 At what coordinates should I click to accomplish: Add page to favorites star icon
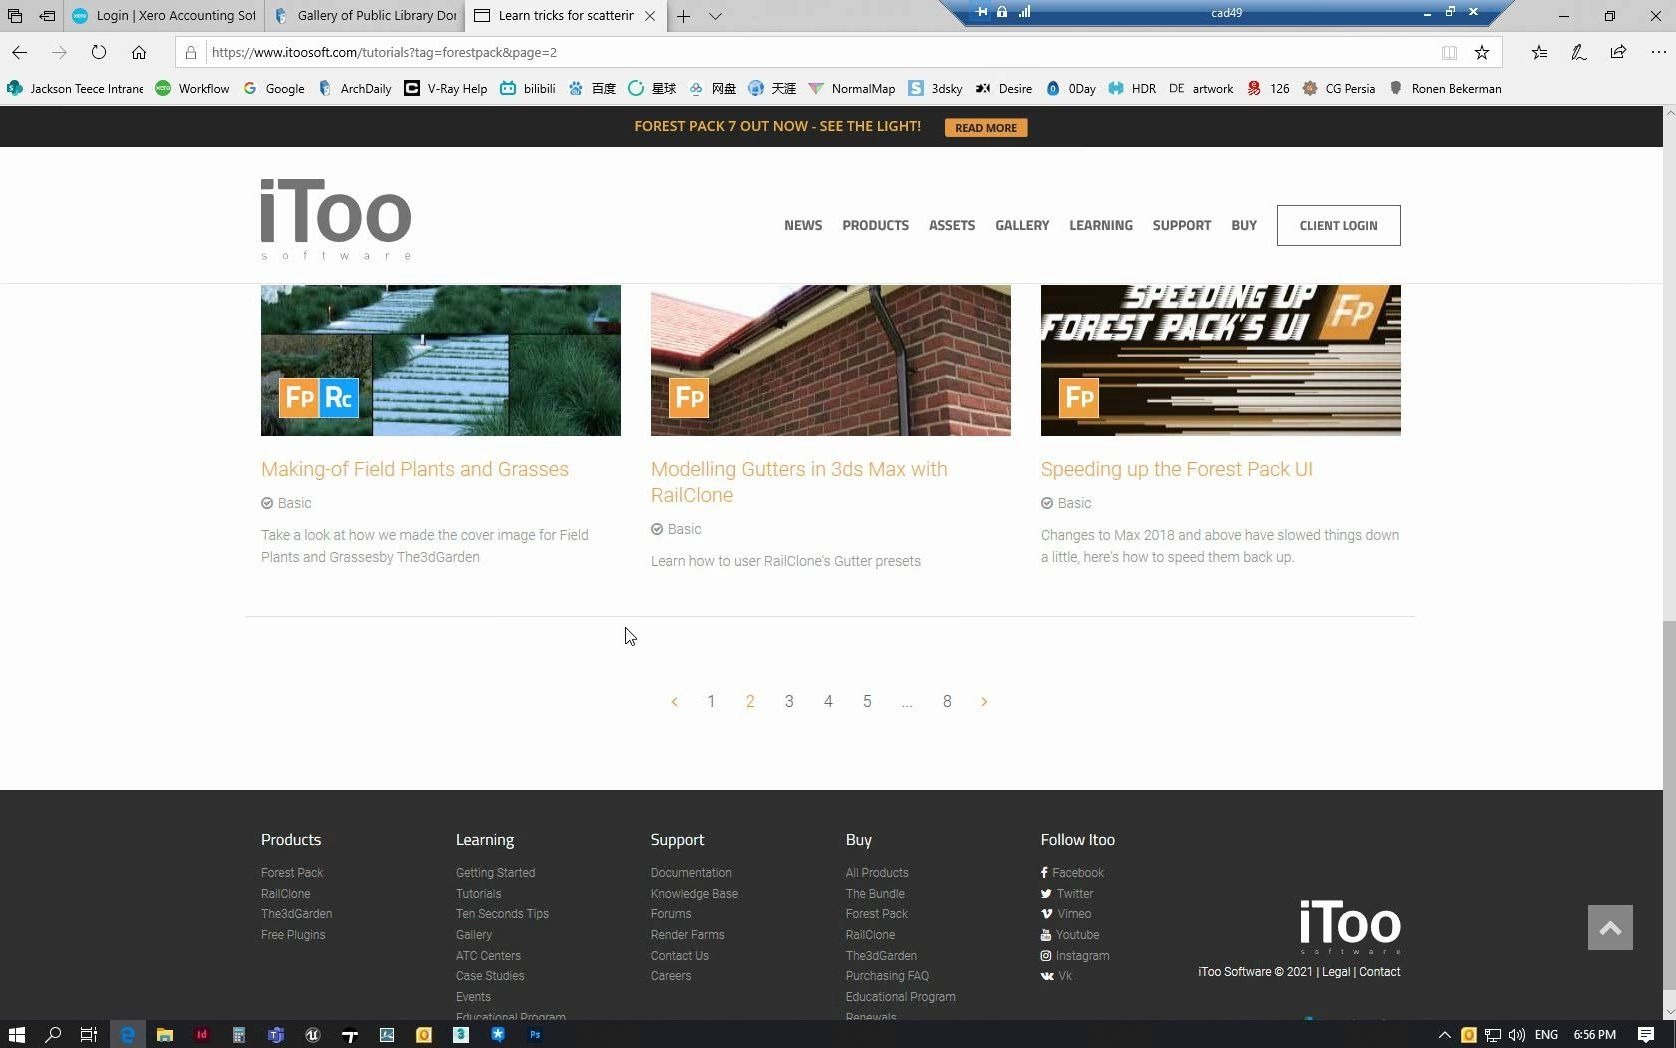(1482, 52)
